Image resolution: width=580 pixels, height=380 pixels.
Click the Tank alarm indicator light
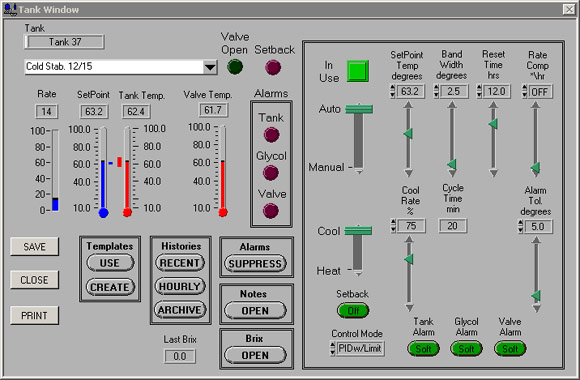pos(271,135)
